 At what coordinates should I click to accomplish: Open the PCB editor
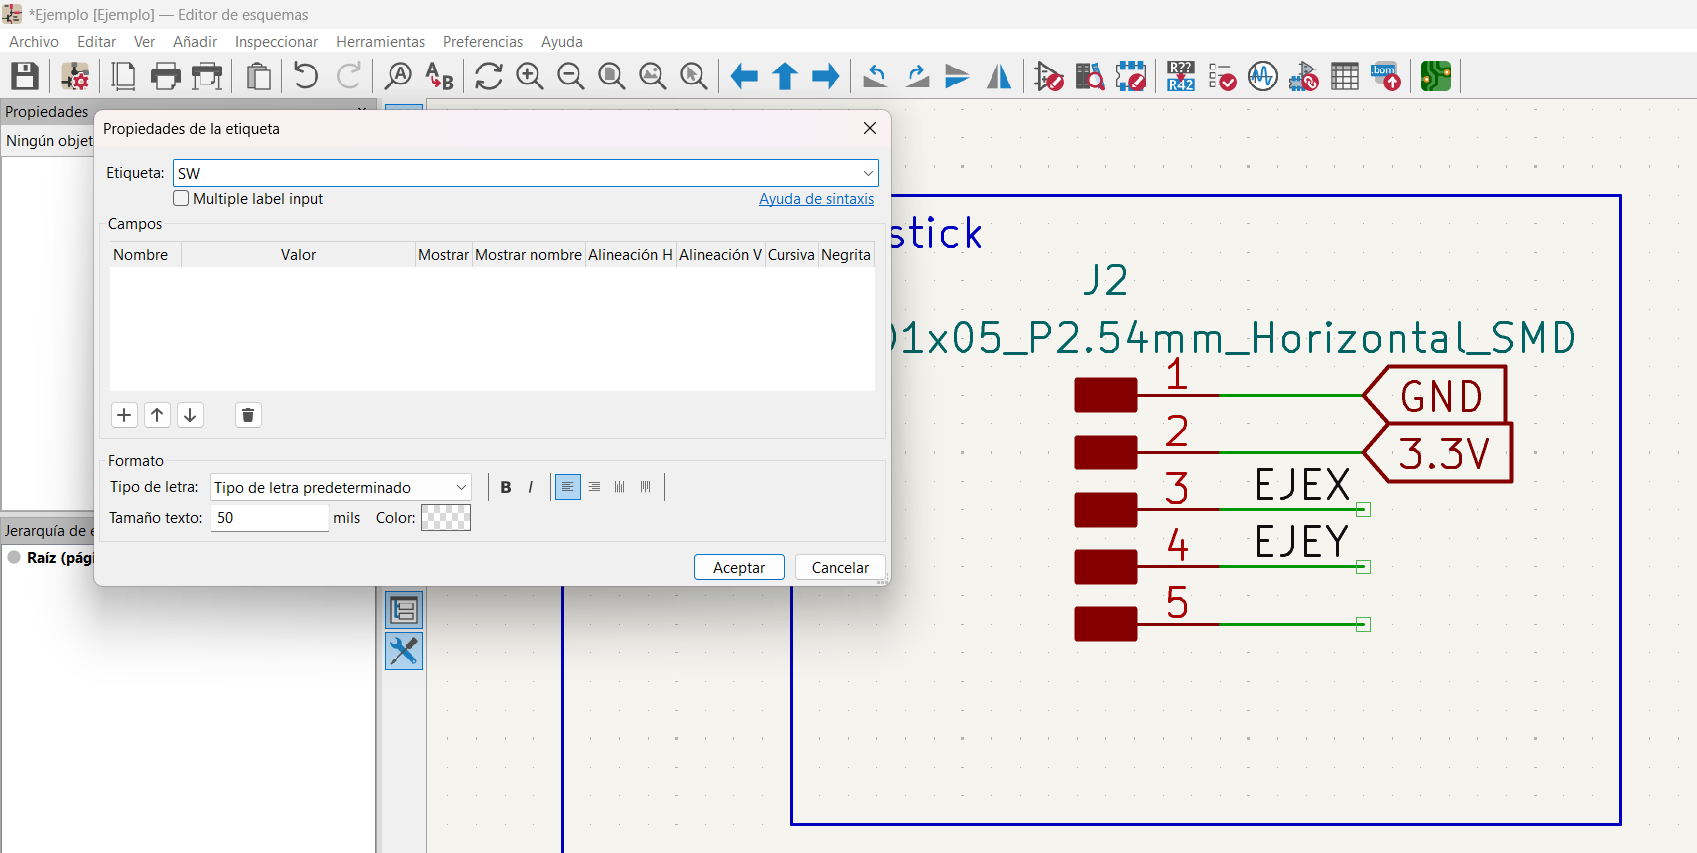(1436, 76)
